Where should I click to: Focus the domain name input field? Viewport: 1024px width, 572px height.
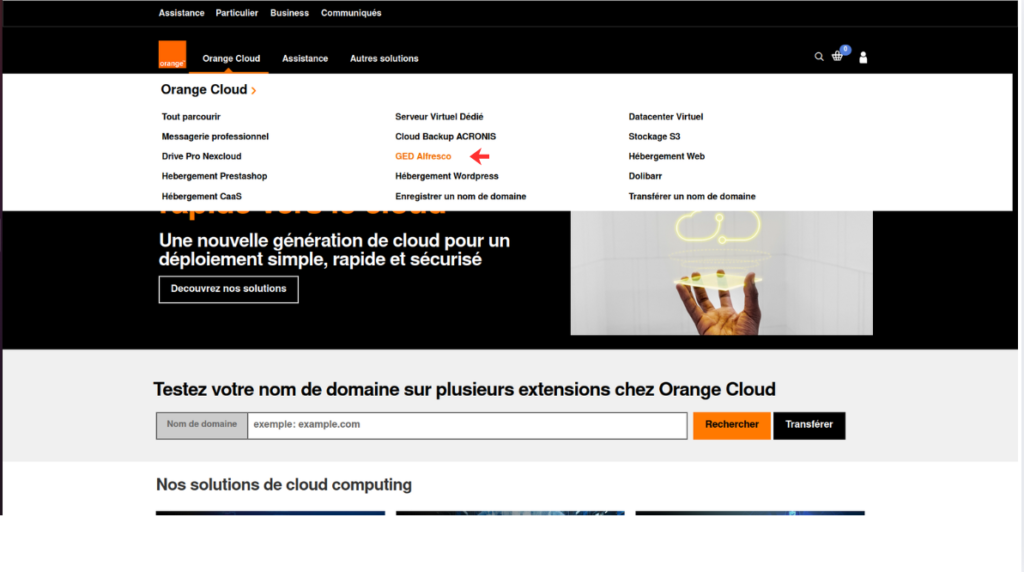(x=467, y=425)
